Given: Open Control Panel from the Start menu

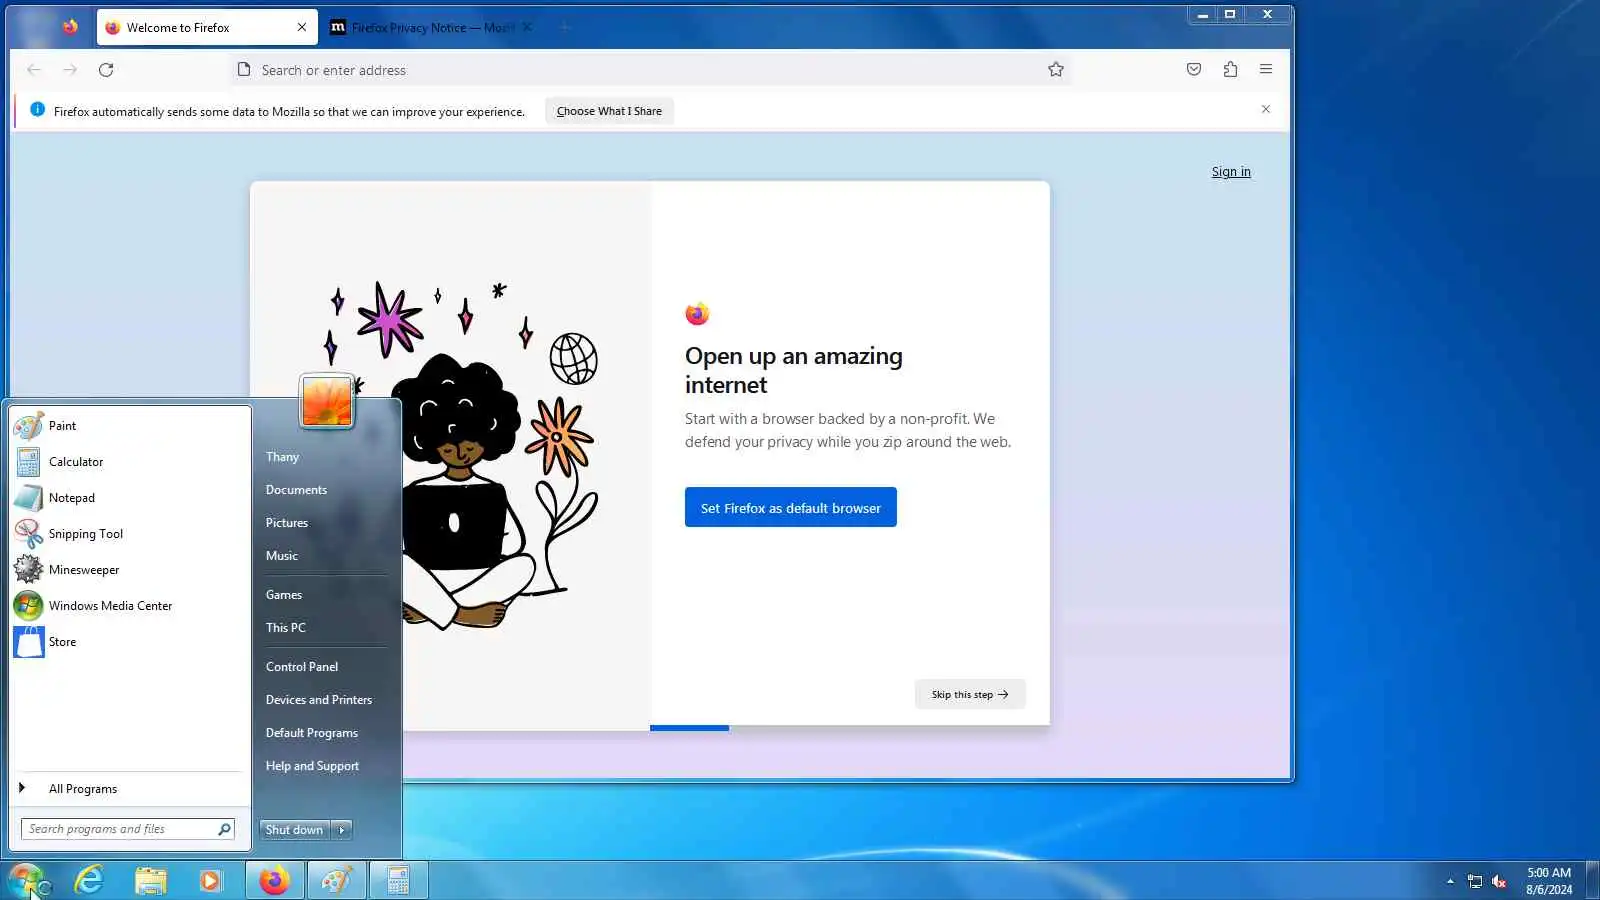Looking at the screenshot, I should 302,667.
